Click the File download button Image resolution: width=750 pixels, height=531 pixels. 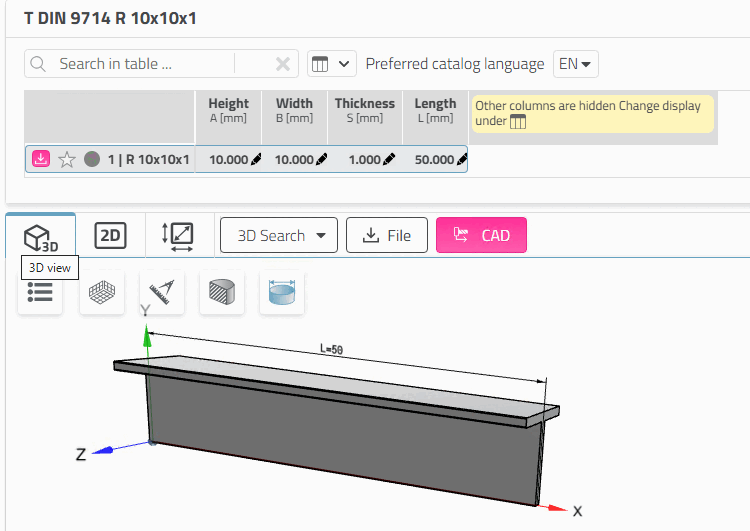tap(386, 235)
